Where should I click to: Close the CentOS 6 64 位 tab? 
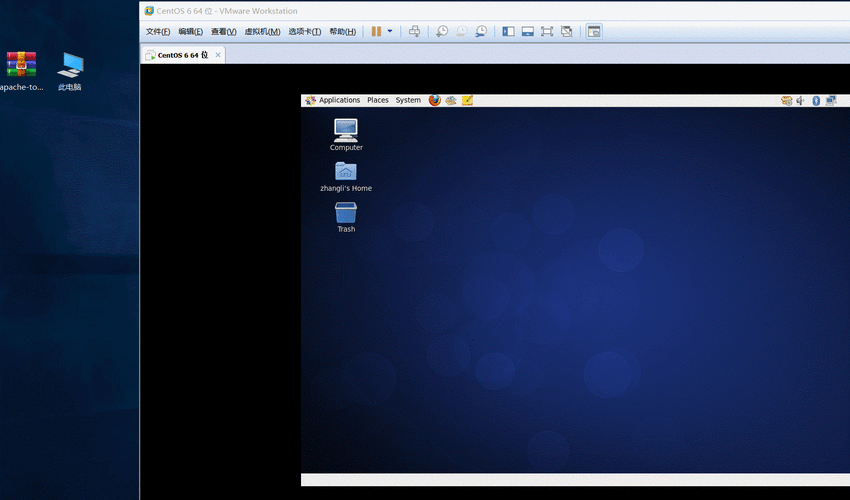coord(218,55)
